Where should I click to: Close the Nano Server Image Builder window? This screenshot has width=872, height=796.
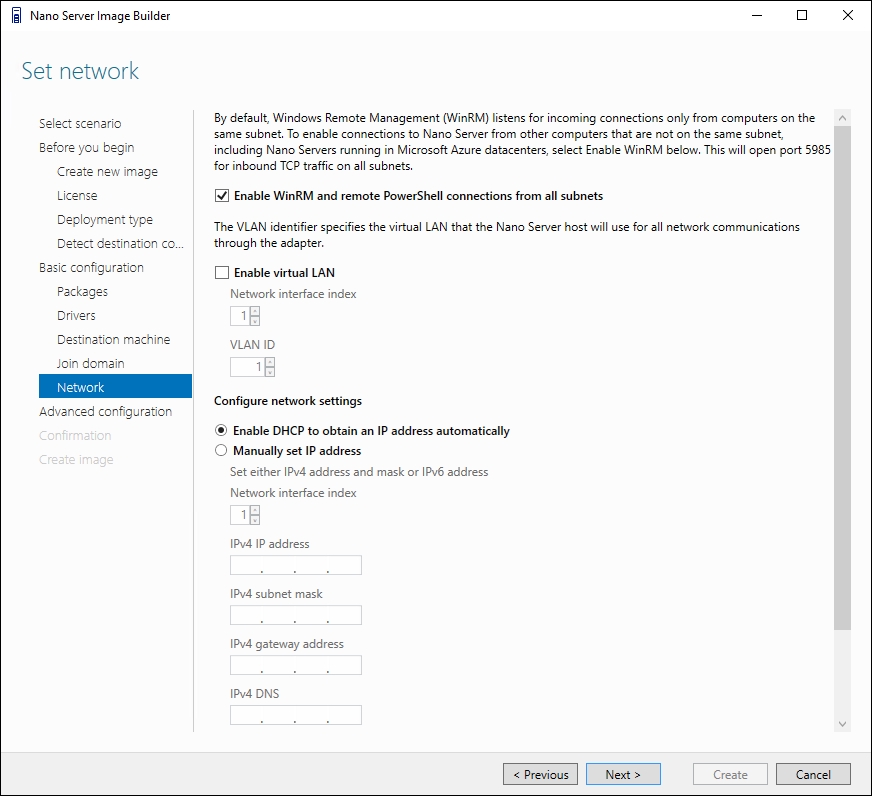(x=848, y=15)
